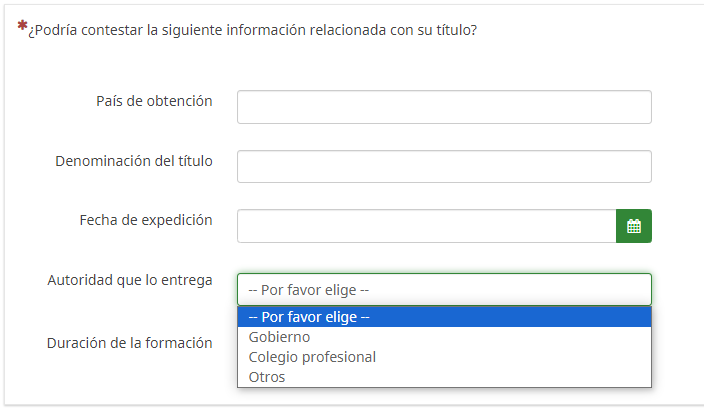The image size is (704, 410).
Task: Select the "Colegio profesional" option
Action: click(312, 357)
